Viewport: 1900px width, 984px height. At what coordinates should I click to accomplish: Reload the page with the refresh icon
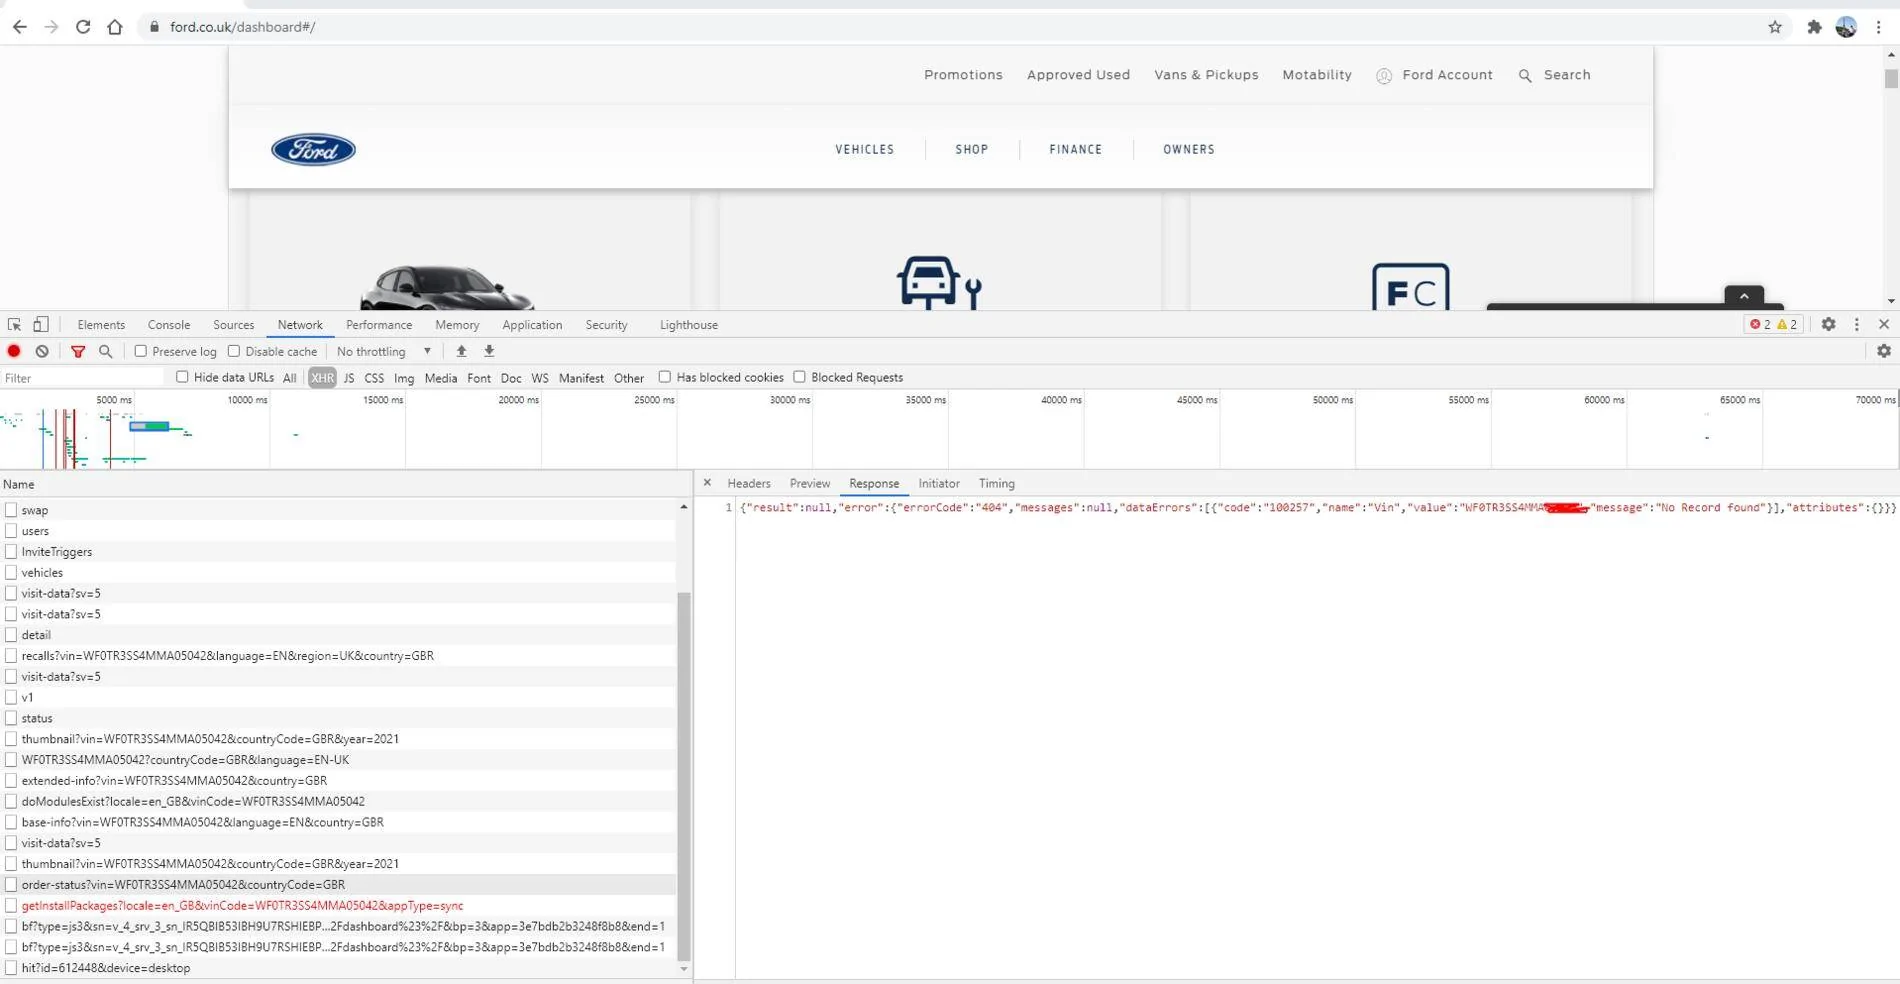tap(83, 27)
